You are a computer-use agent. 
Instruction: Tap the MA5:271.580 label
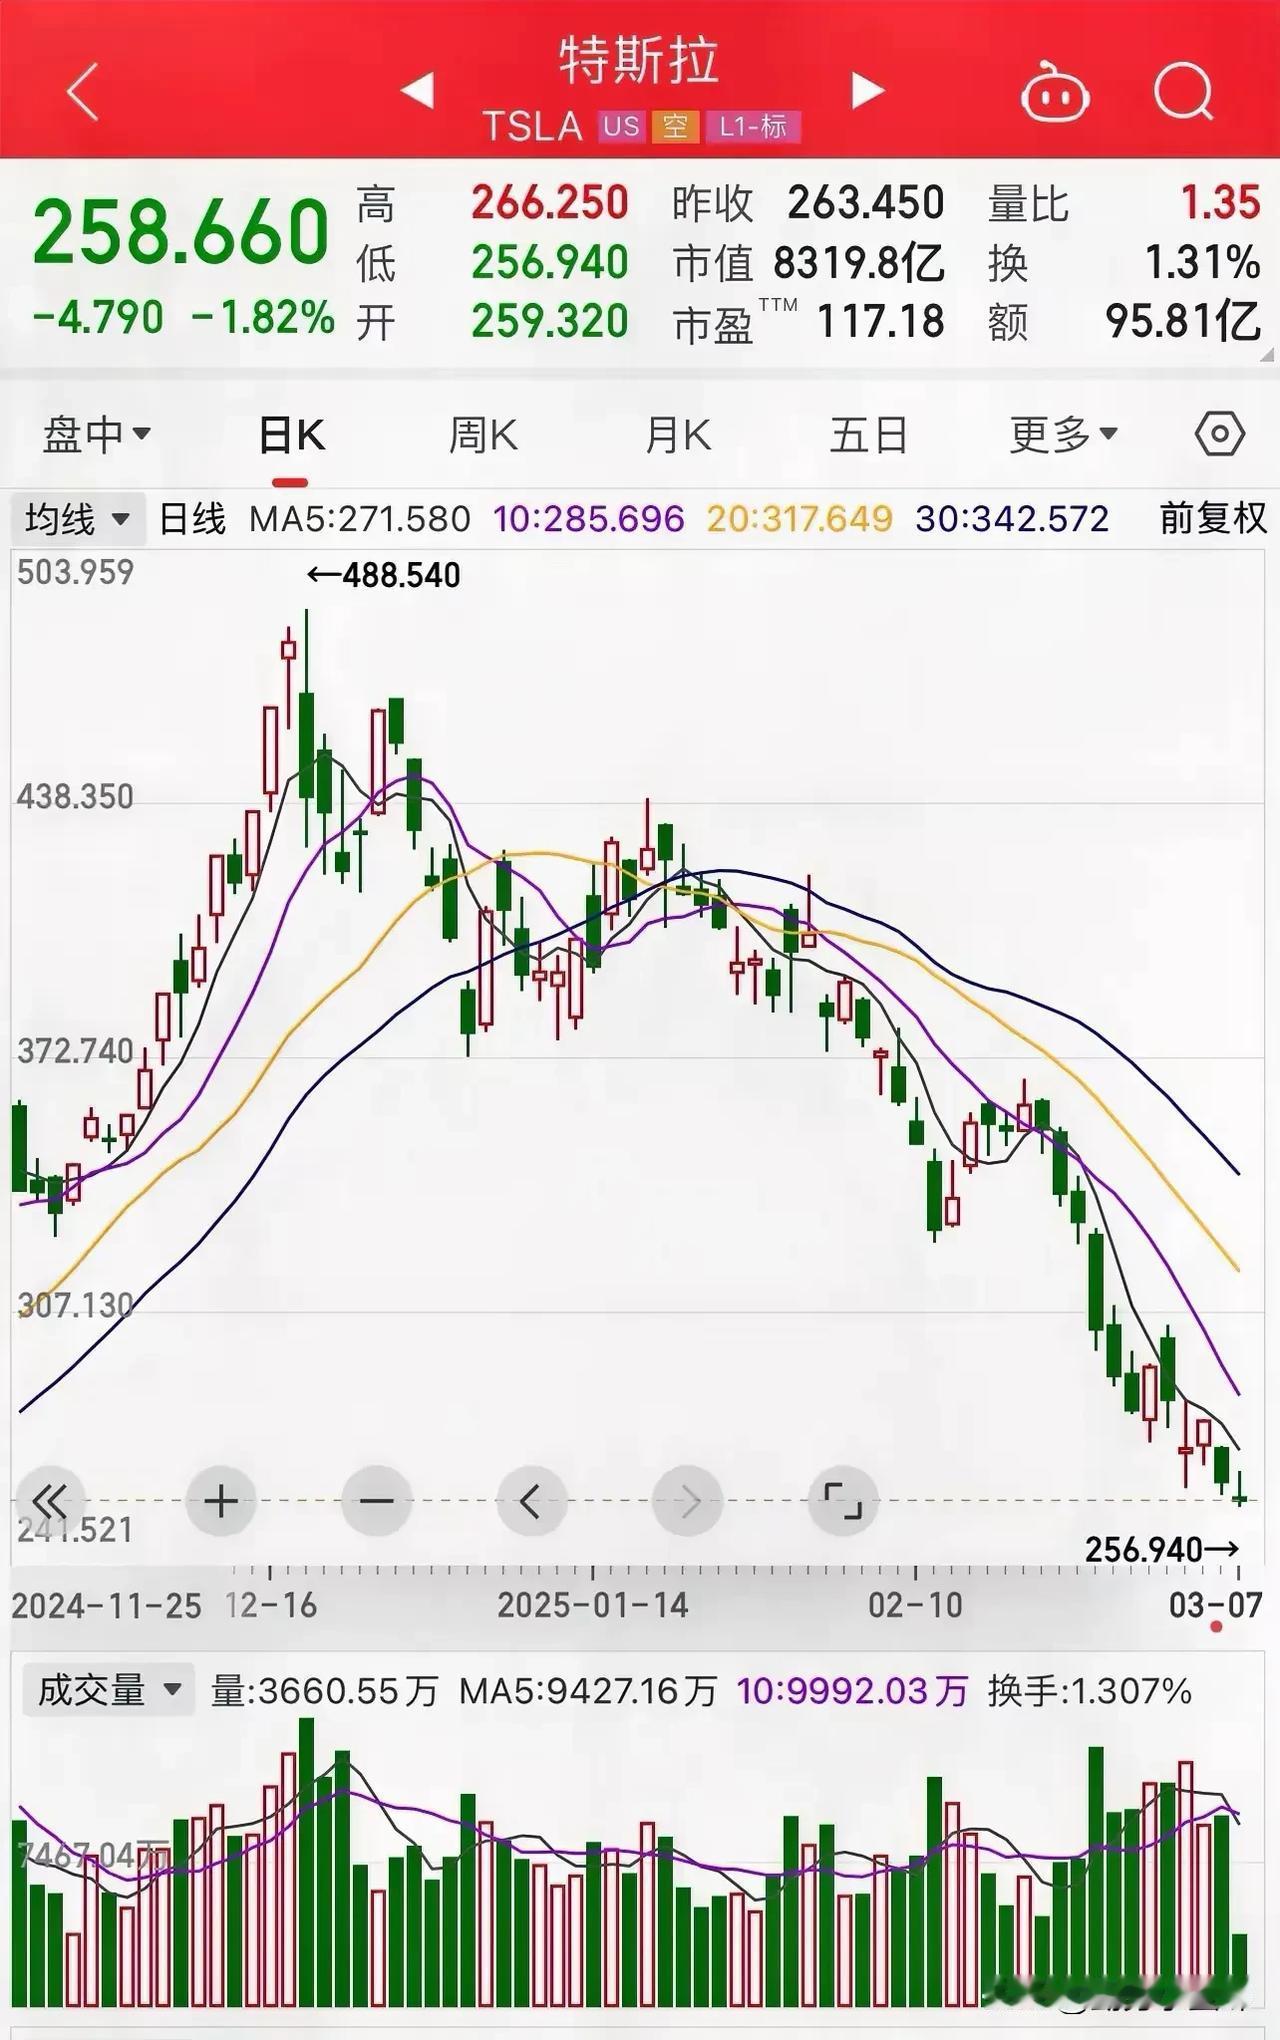point(360,519)
